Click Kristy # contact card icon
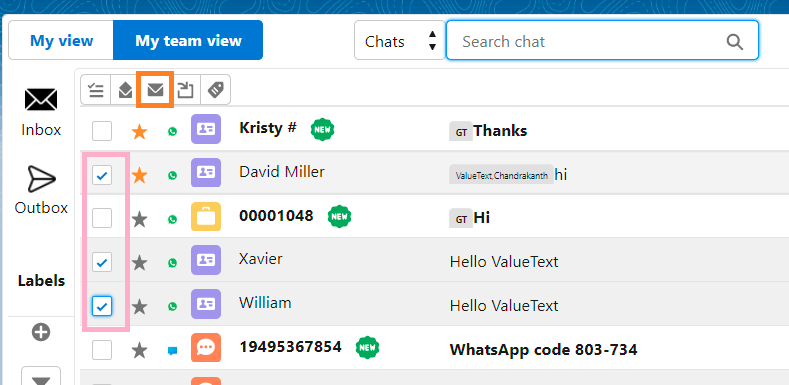The height and width of the screenshot is (385, 789). 206,129
